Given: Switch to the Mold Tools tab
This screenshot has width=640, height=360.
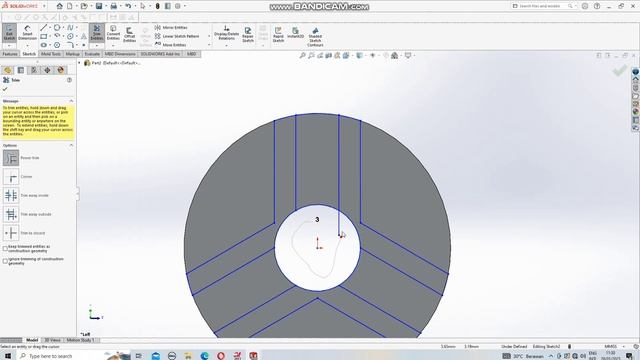Looking at the screenshot, I should [51, 54].
